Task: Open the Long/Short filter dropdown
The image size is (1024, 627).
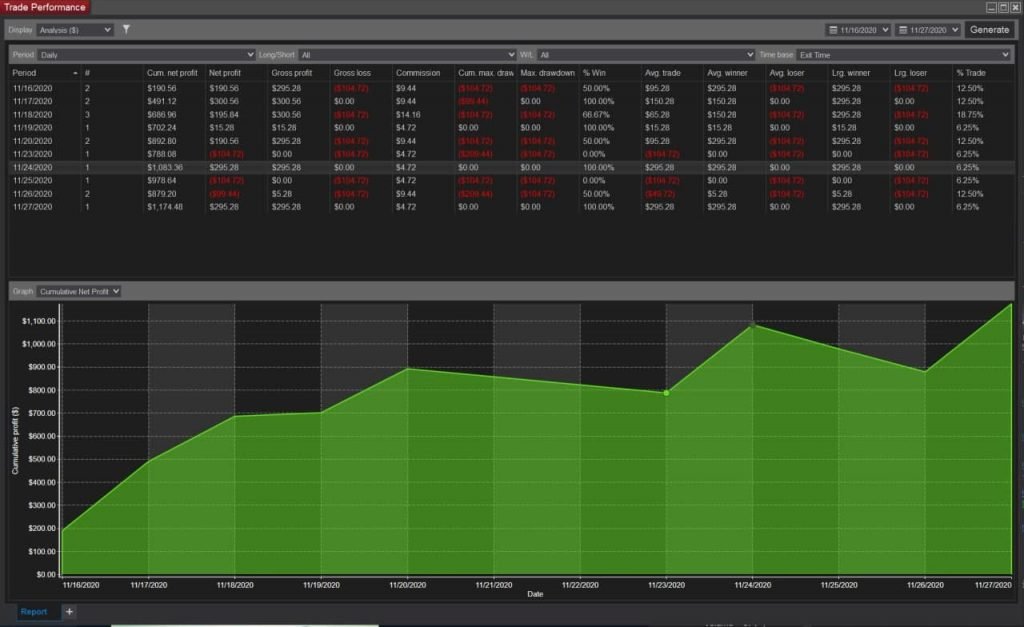Action: tap(407, 55)
